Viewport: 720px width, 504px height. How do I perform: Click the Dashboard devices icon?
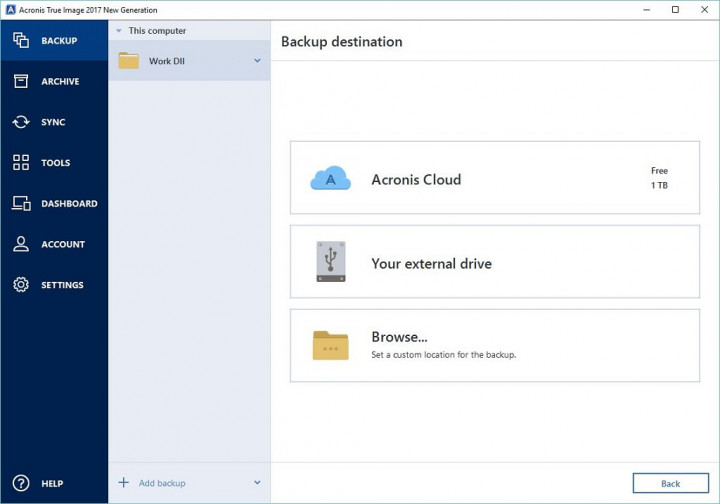pos(21,203)
